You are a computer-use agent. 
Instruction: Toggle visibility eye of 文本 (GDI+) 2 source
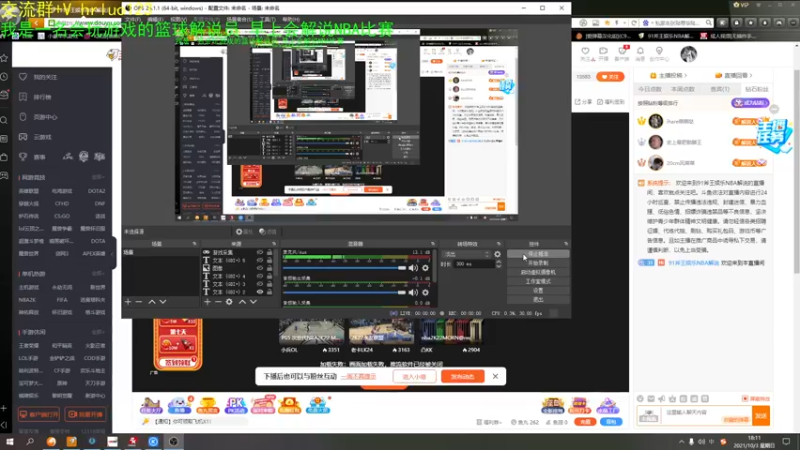[x=260, y=292]
